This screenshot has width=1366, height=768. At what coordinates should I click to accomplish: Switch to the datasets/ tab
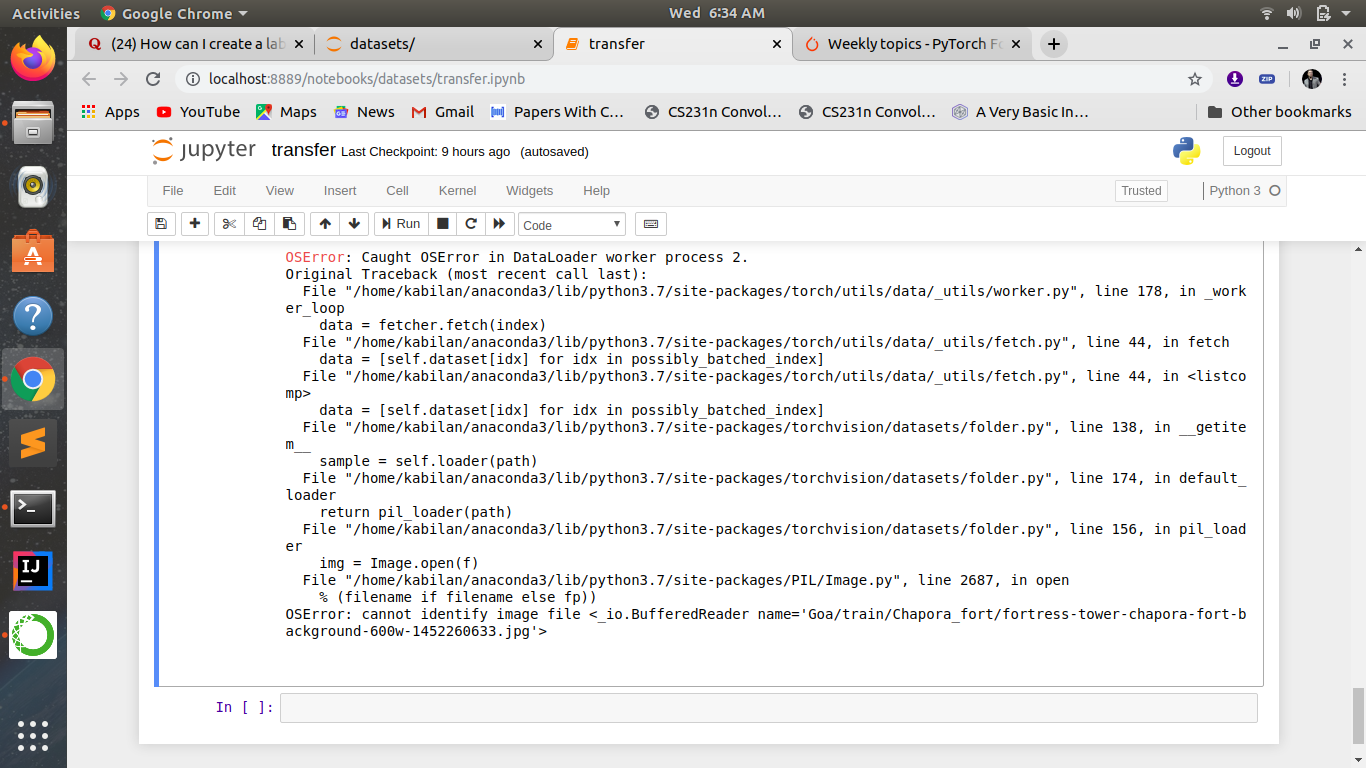[x=435, y=44]
